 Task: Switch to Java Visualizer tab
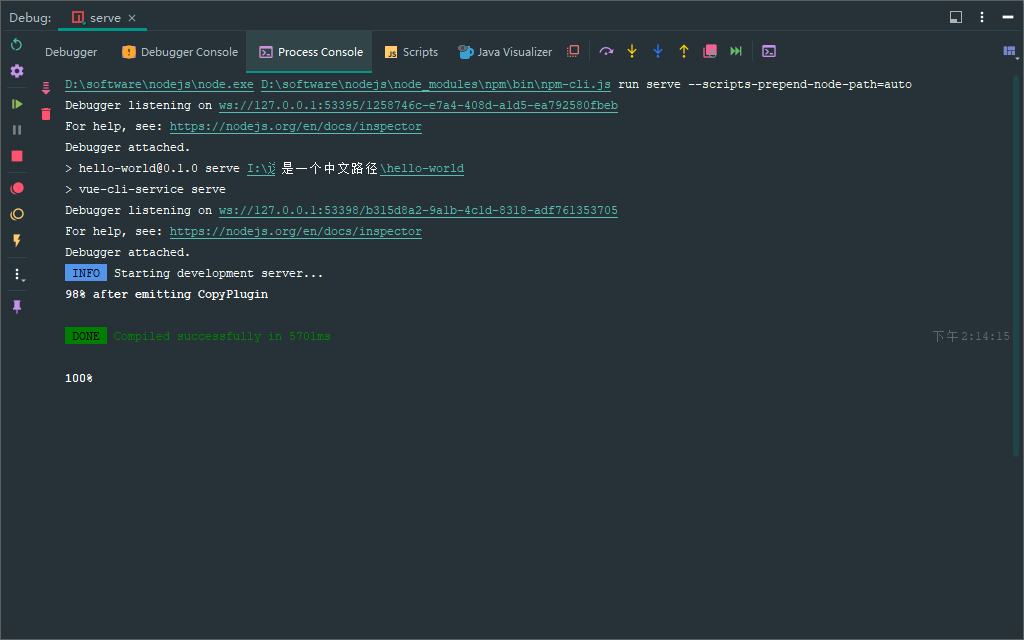click(x=505, y=52)
